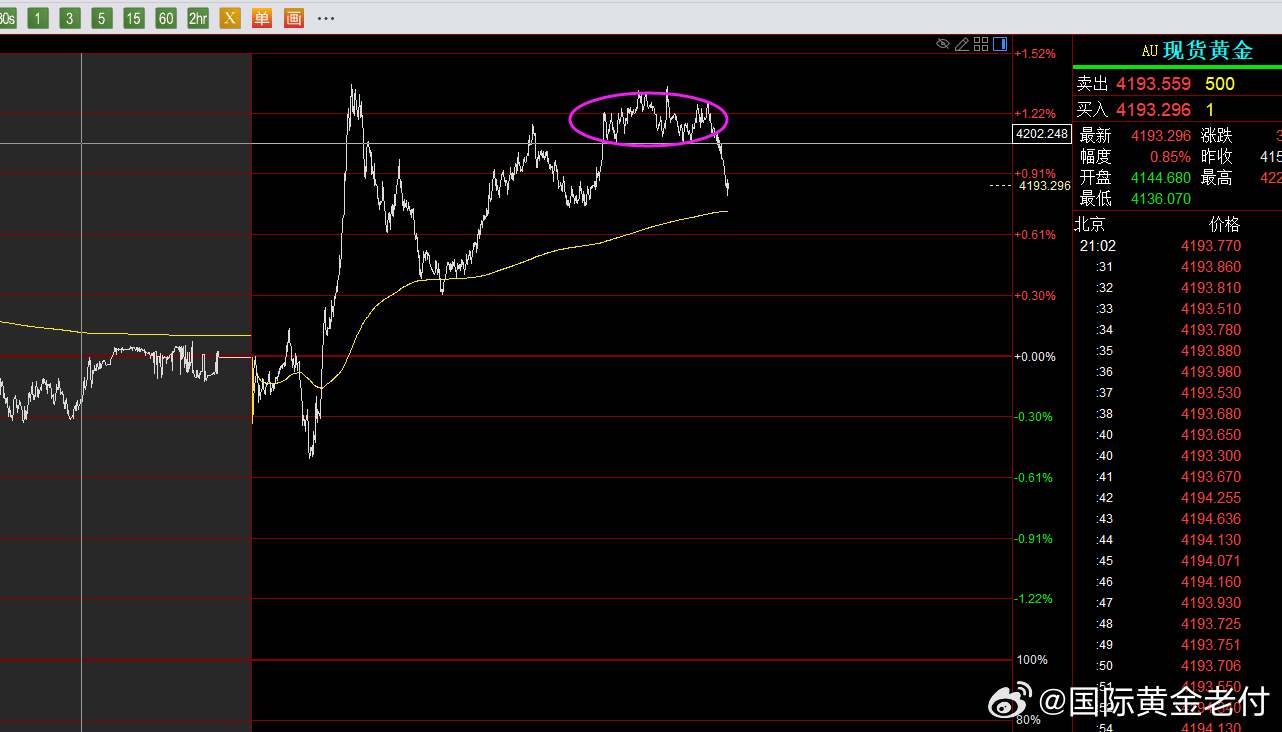Select the :32 tick price 4193.810
1282x732 pixels.
pos(1211,288)
